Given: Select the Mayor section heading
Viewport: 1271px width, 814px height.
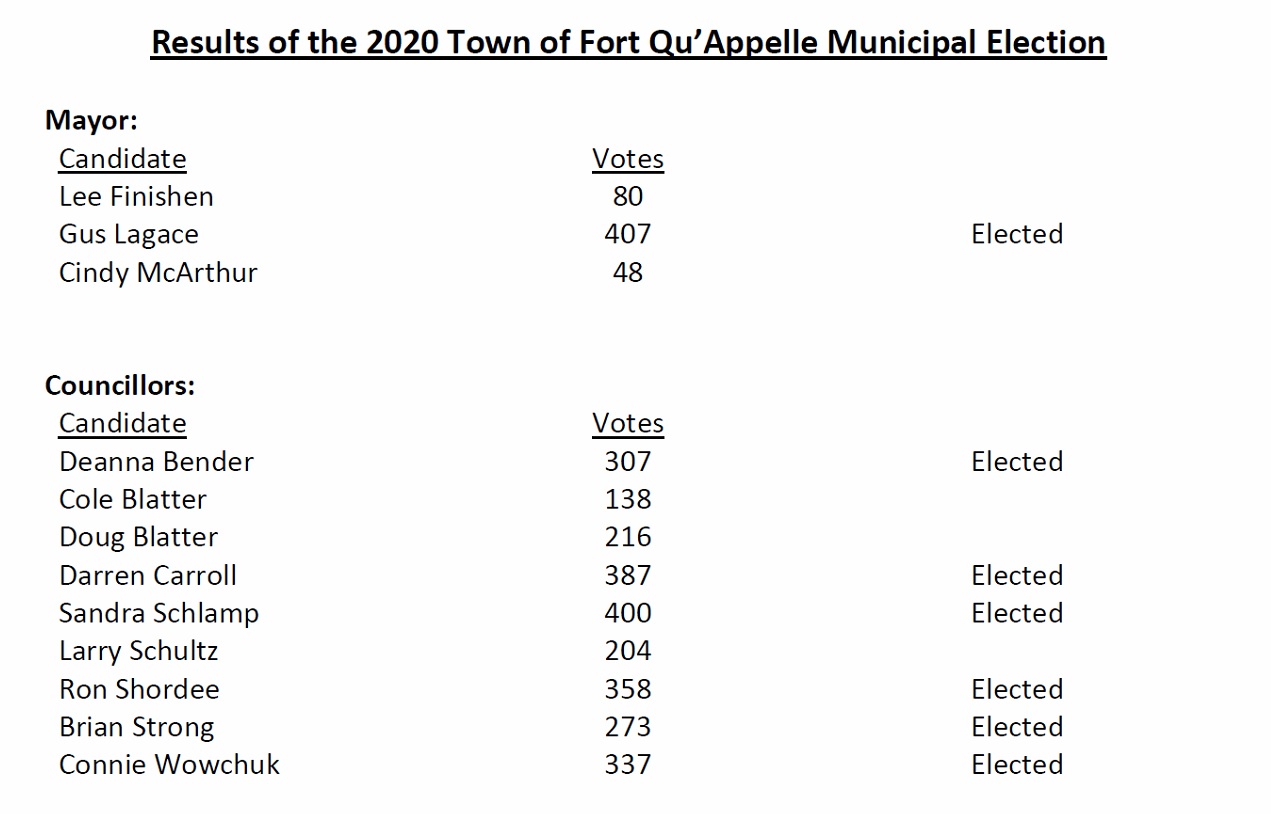Looking at the screenshot, I should tap(91, 121).
